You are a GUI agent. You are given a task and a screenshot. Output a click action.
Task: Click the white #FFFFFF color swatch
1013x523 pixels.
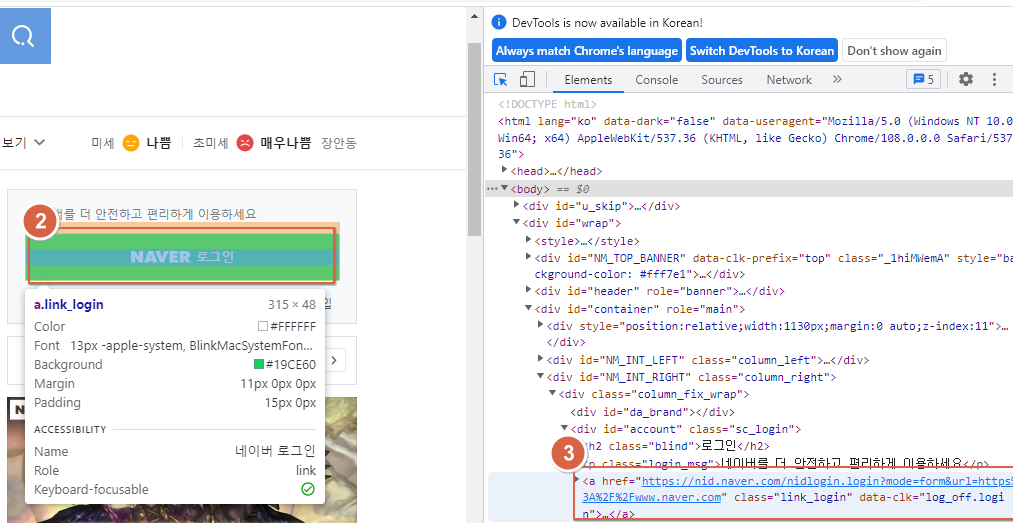coord(263,326)
